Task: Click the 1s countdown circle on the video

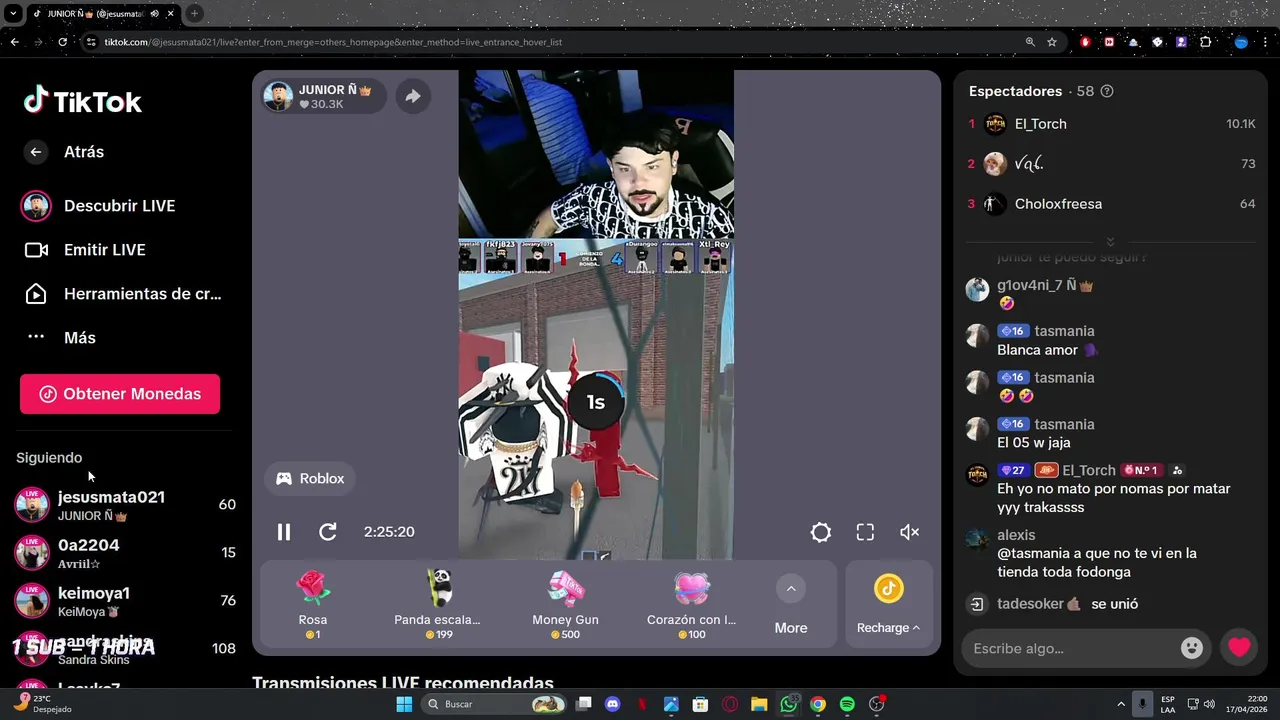Action: tap(596, 402)
